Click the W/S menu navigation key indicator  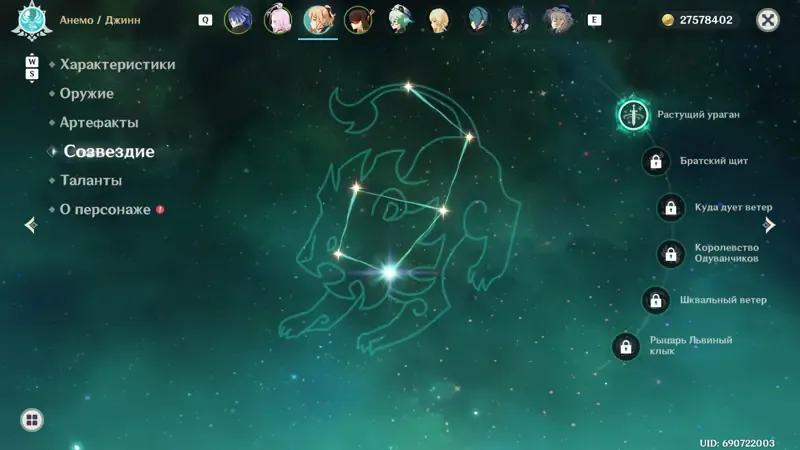32,68
